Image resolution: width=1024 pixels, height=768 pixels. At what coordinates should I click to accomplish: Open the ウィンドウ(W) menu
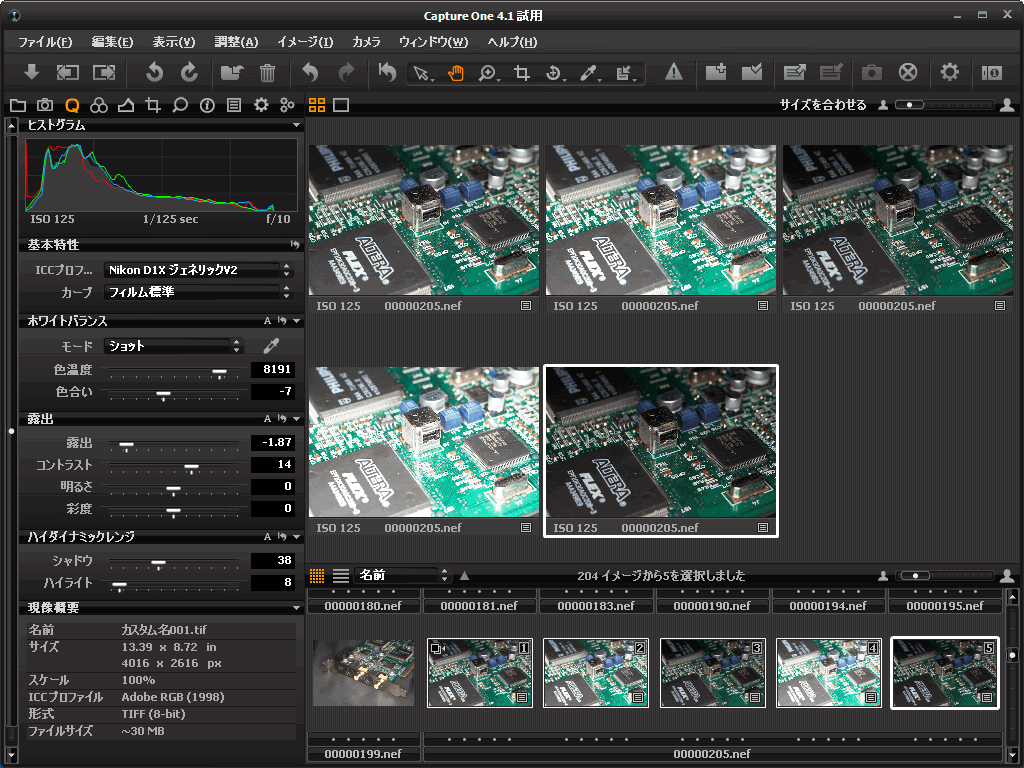tap(434, 42)
